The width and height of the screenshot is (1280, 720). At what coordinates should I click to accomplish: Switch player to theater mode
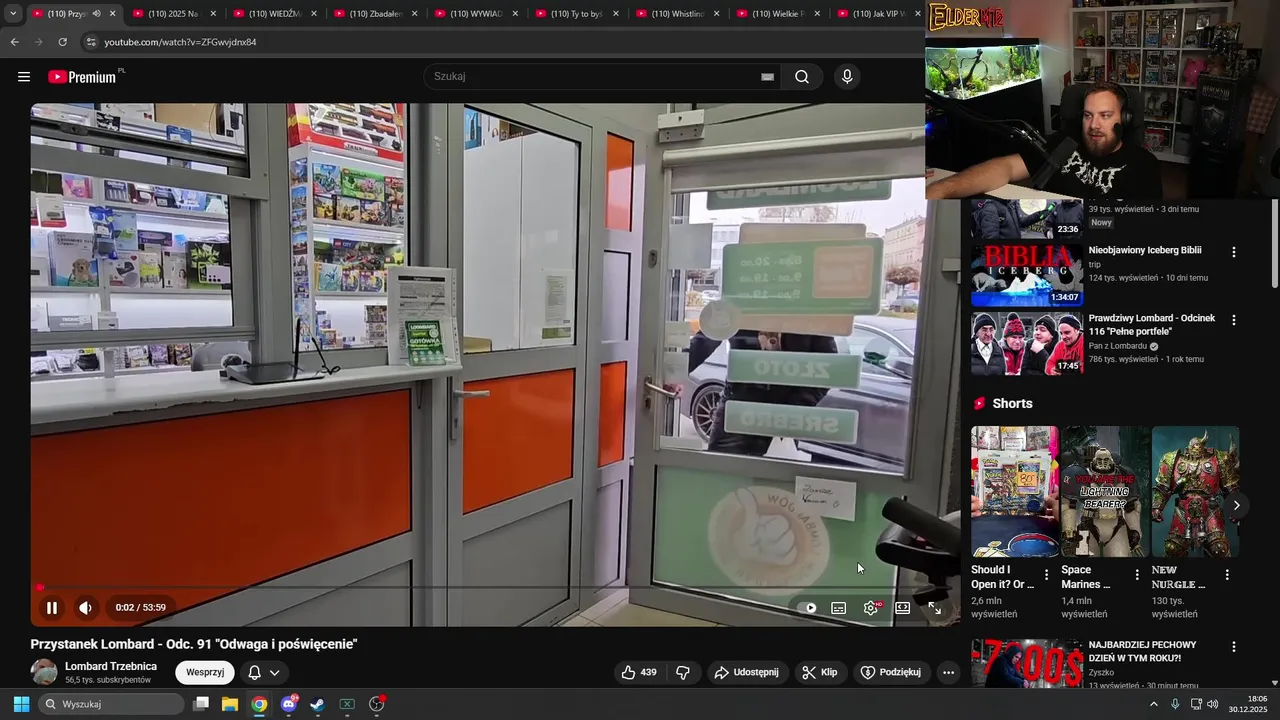click(903, 608)
